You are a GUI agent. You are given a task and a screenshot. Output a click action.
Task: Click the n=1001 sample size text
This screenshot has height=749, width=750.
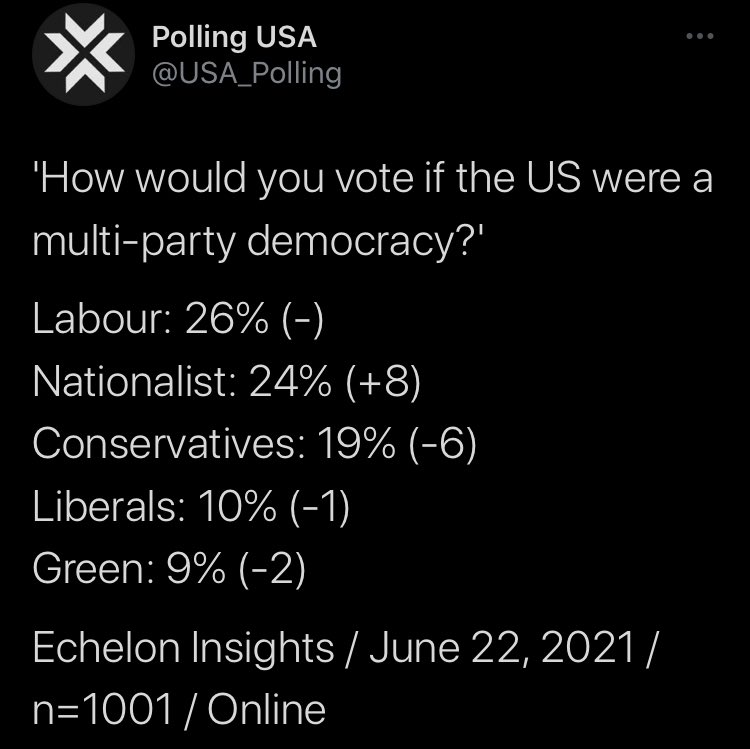[102, 710]
